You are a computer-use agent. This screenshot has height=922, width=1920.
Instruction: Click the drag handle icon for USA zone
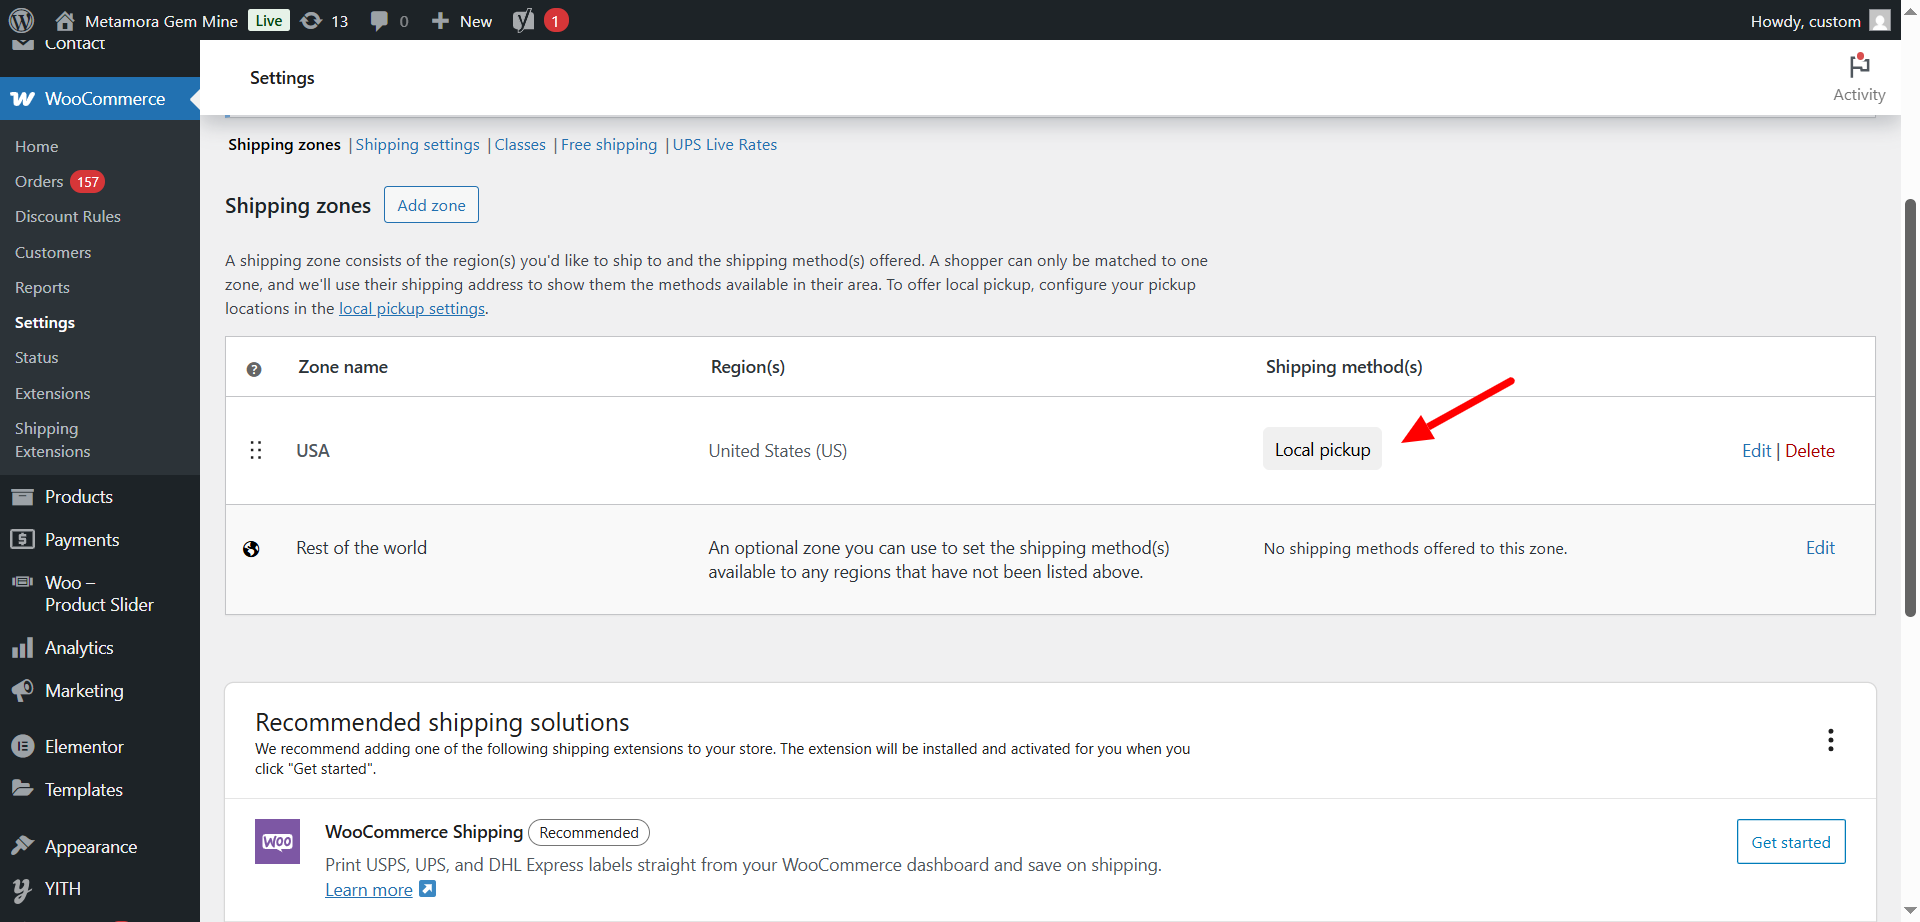[256, 450]
